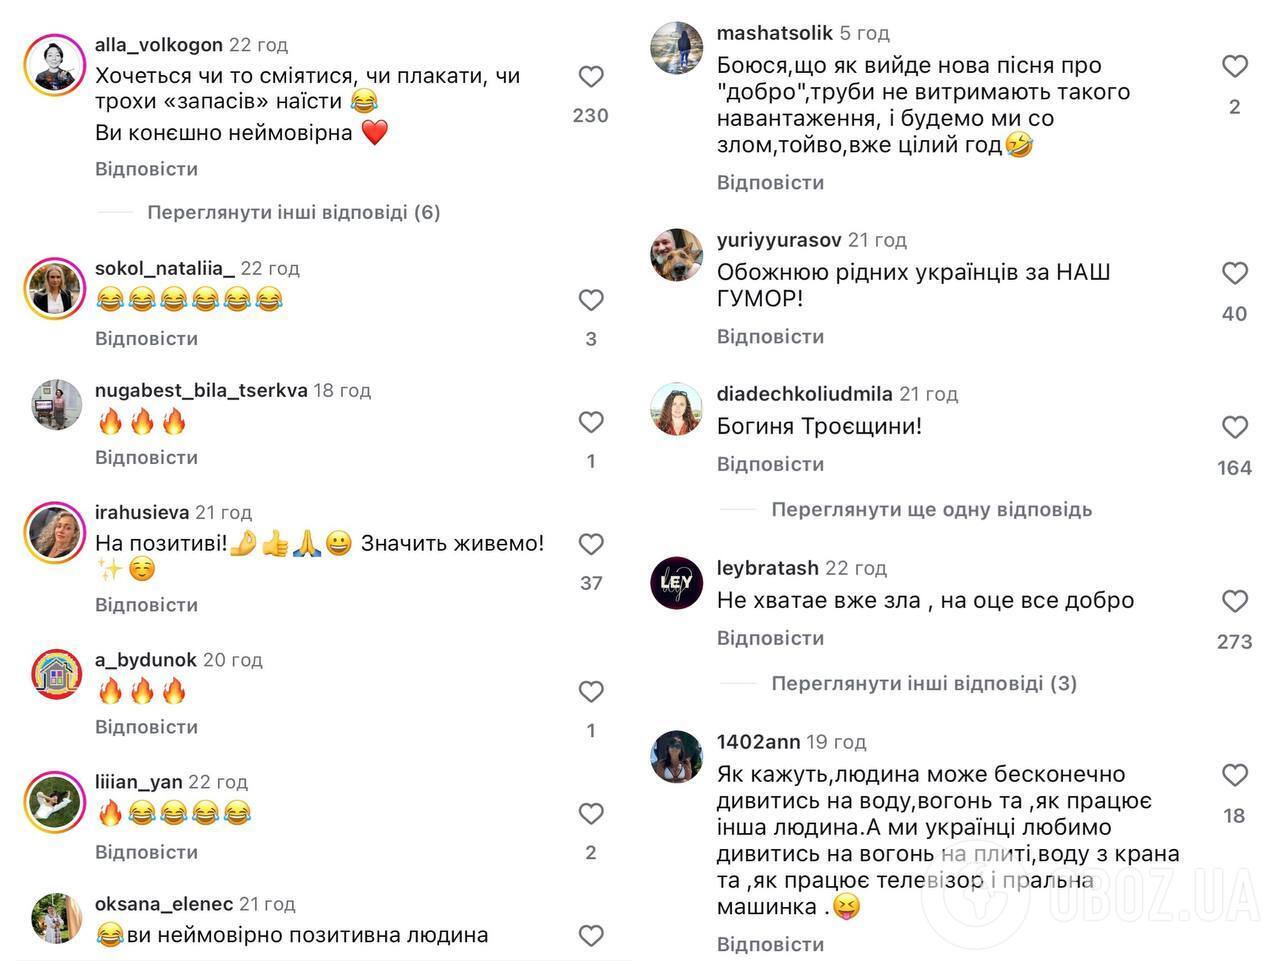
Task: Like nugabest_bila_tserkva's fire emoji comment
Action: coord(591,421)
